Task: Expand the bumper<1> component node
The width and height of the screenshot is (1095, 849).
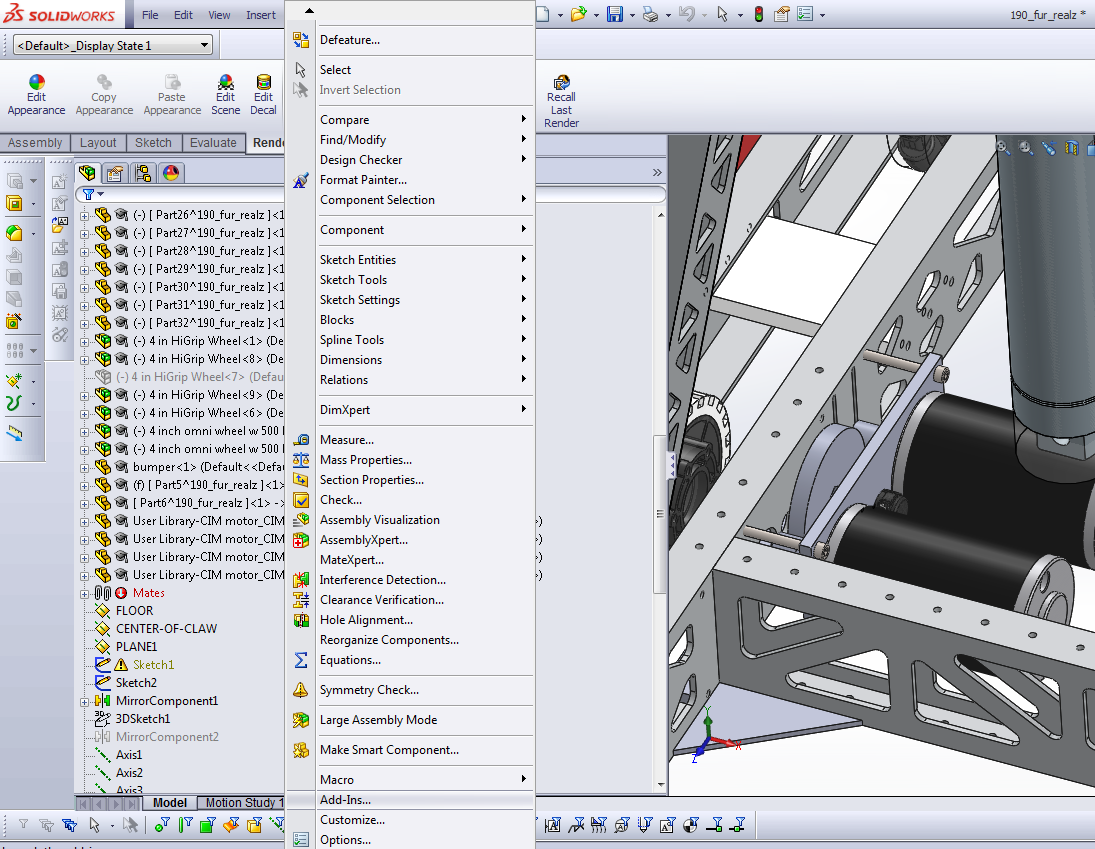Action: pos(85,467)
